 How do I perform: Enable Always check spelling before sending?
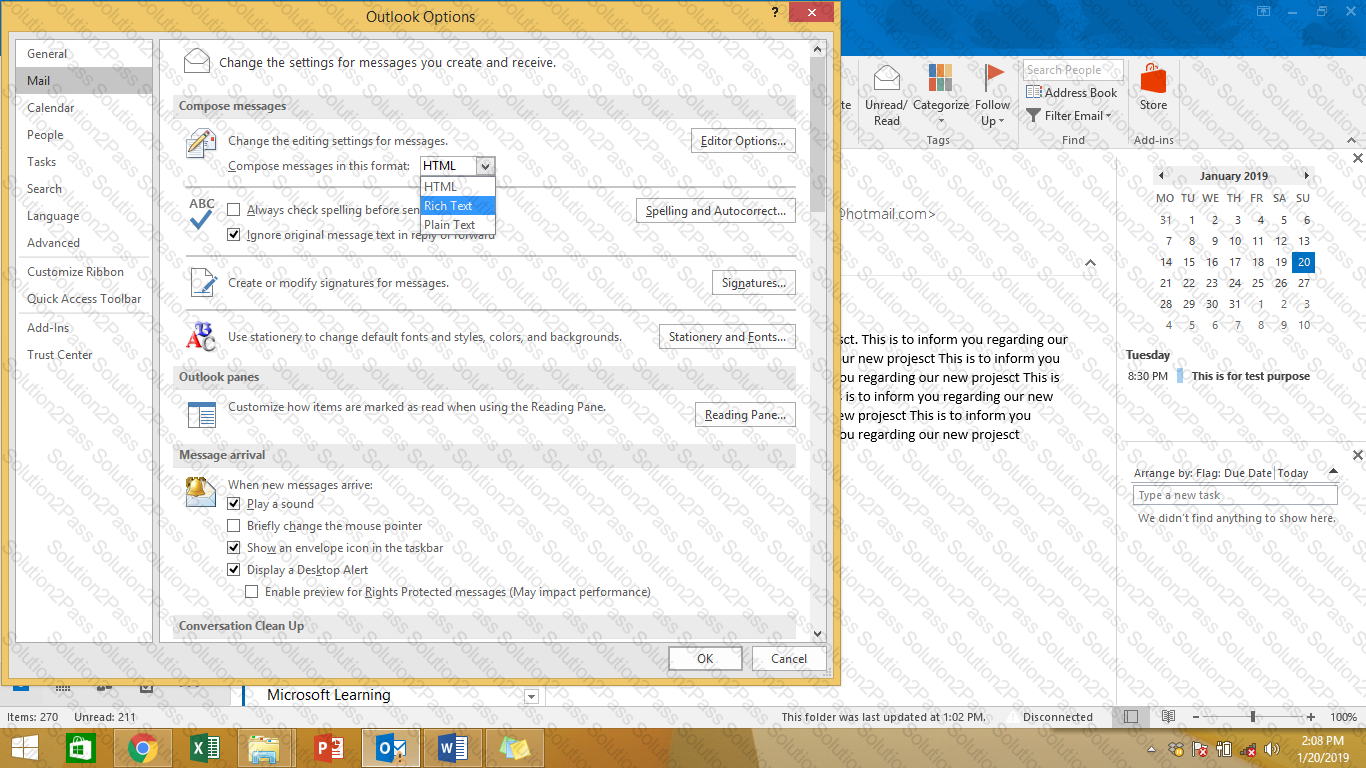click(234, 210)
